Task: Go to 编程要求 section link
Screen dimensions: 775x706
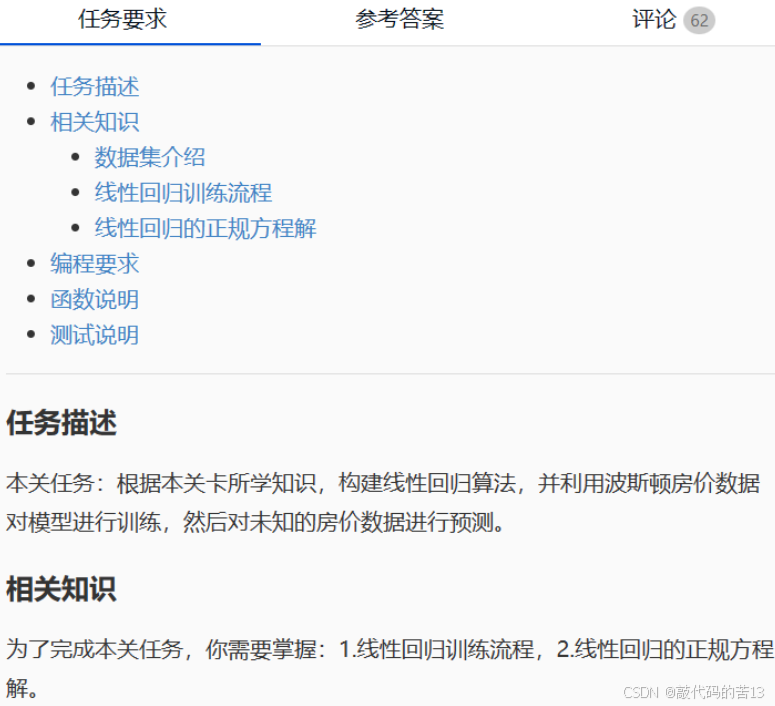Action: coord(94,264)
